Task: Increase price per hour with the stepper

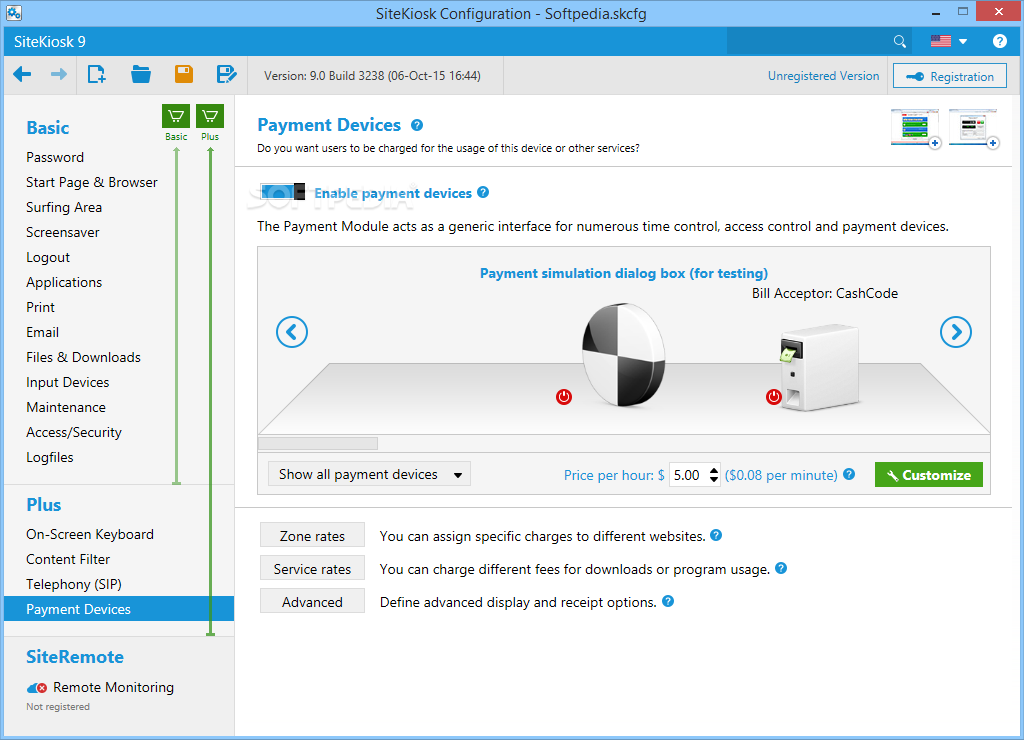Action: (714, 470)
